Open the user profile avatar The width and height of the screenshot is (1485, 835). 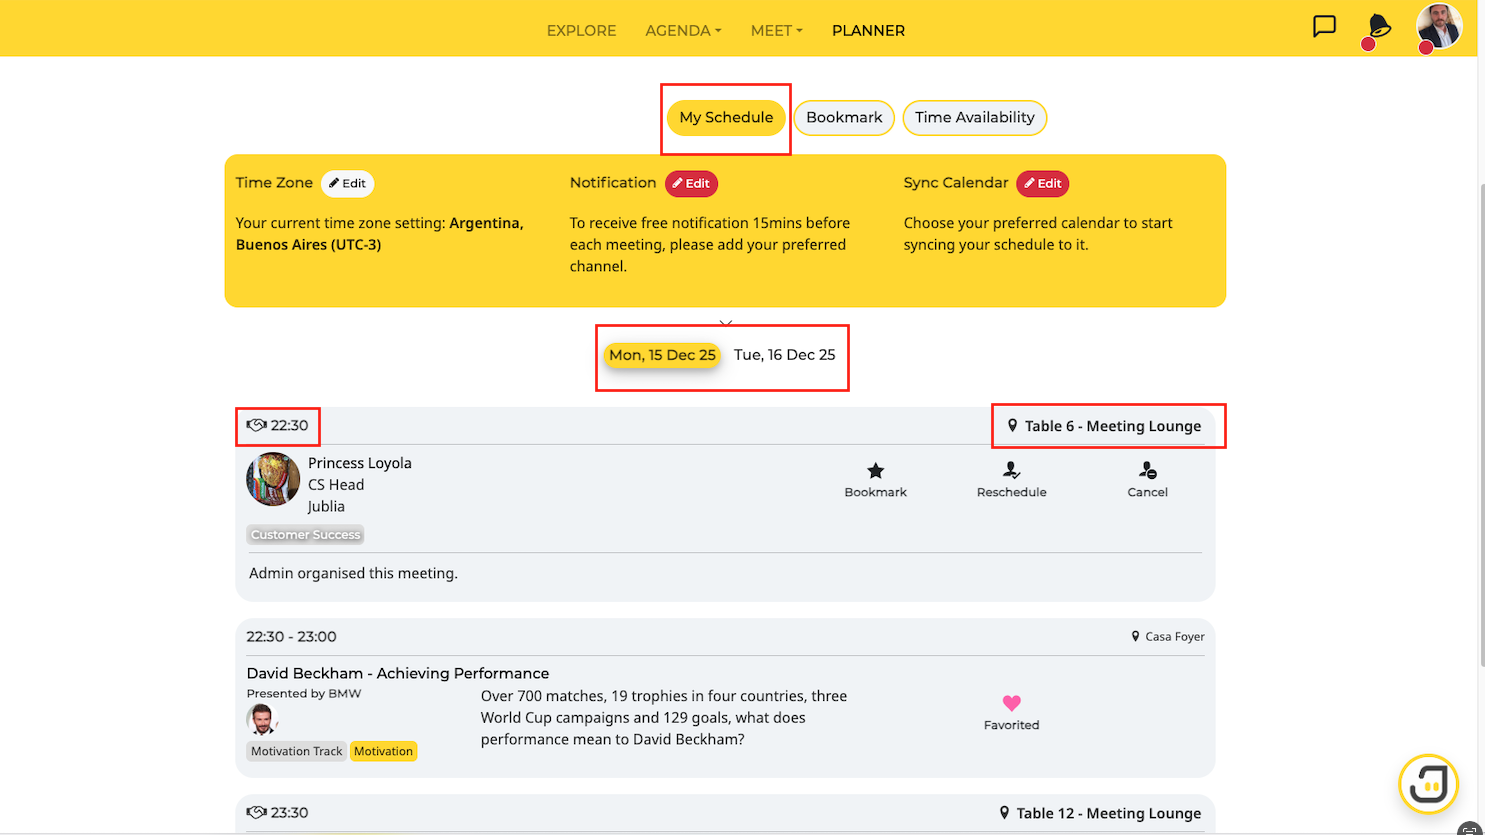tap(1439, 25)
